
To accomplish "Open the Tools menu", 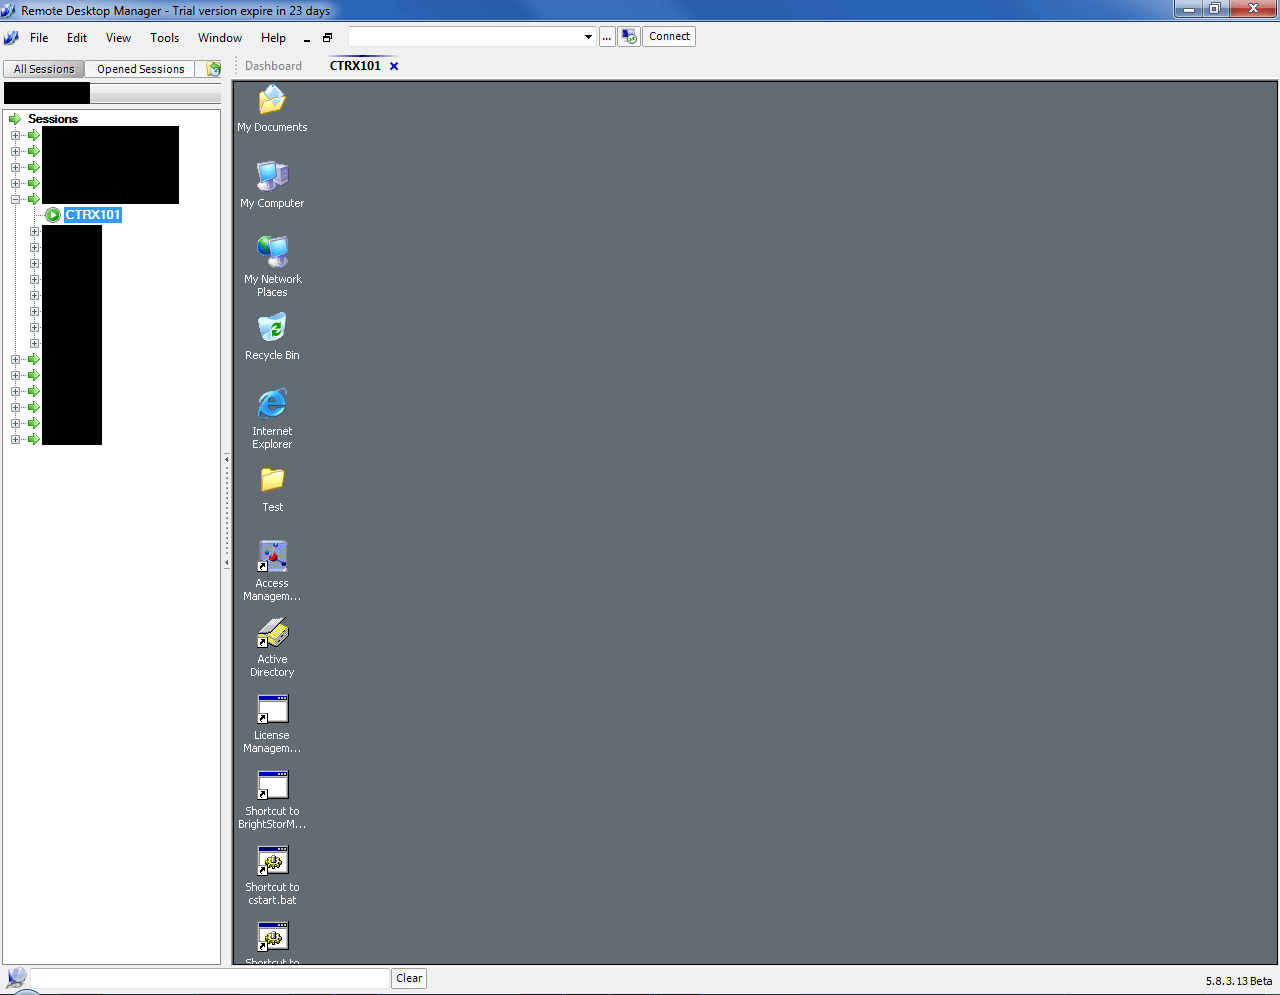I will click(164, 38).
